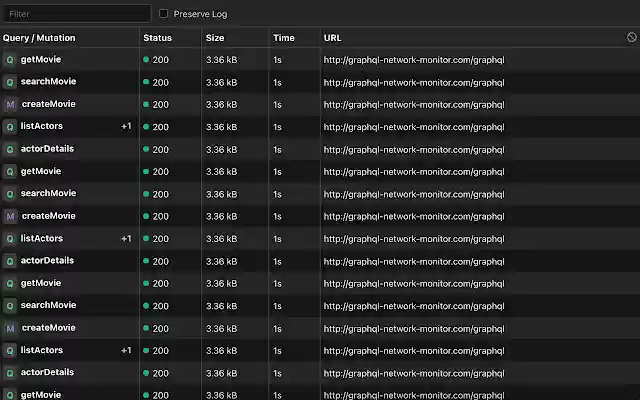This screenshot has height=400, width=640.
Task: Click the M mutation icon of the topmost createMovie row
Action: 10,104
